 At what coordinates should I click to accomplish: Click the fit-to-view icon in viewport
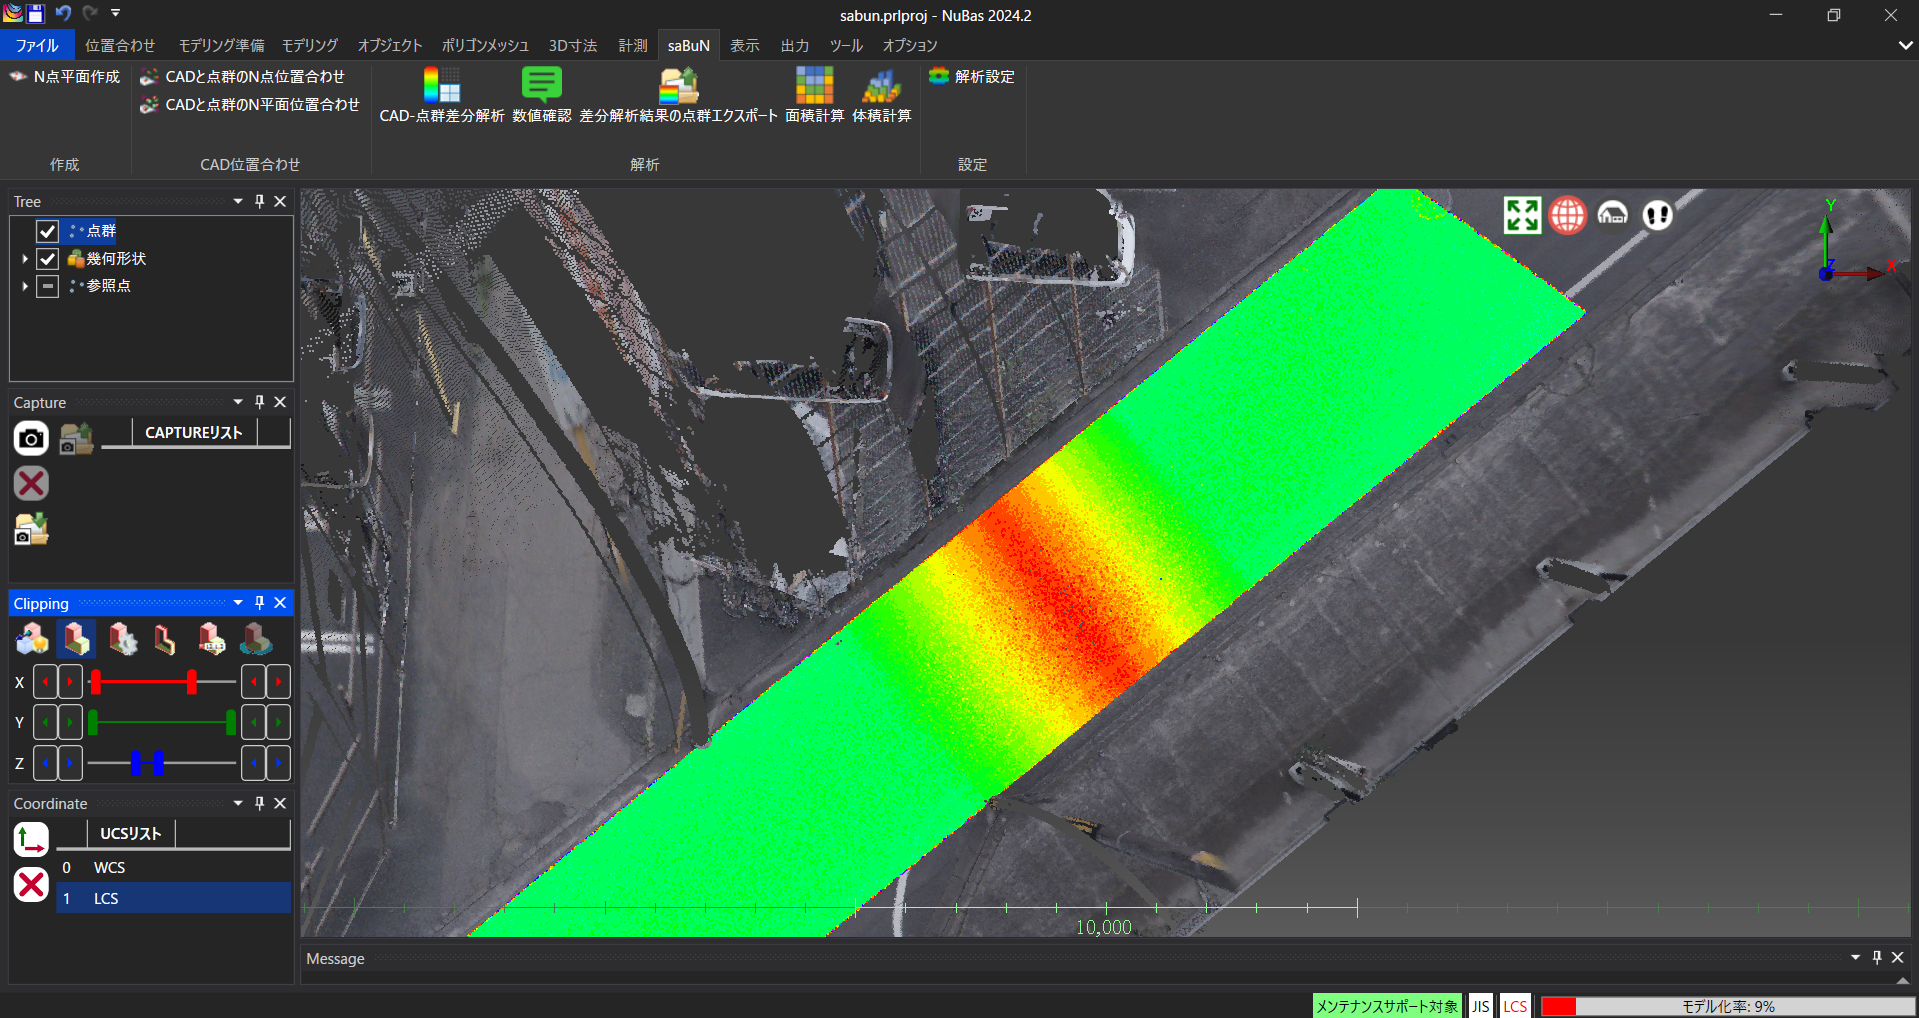pyautogui.click(x=1522, y=215)
